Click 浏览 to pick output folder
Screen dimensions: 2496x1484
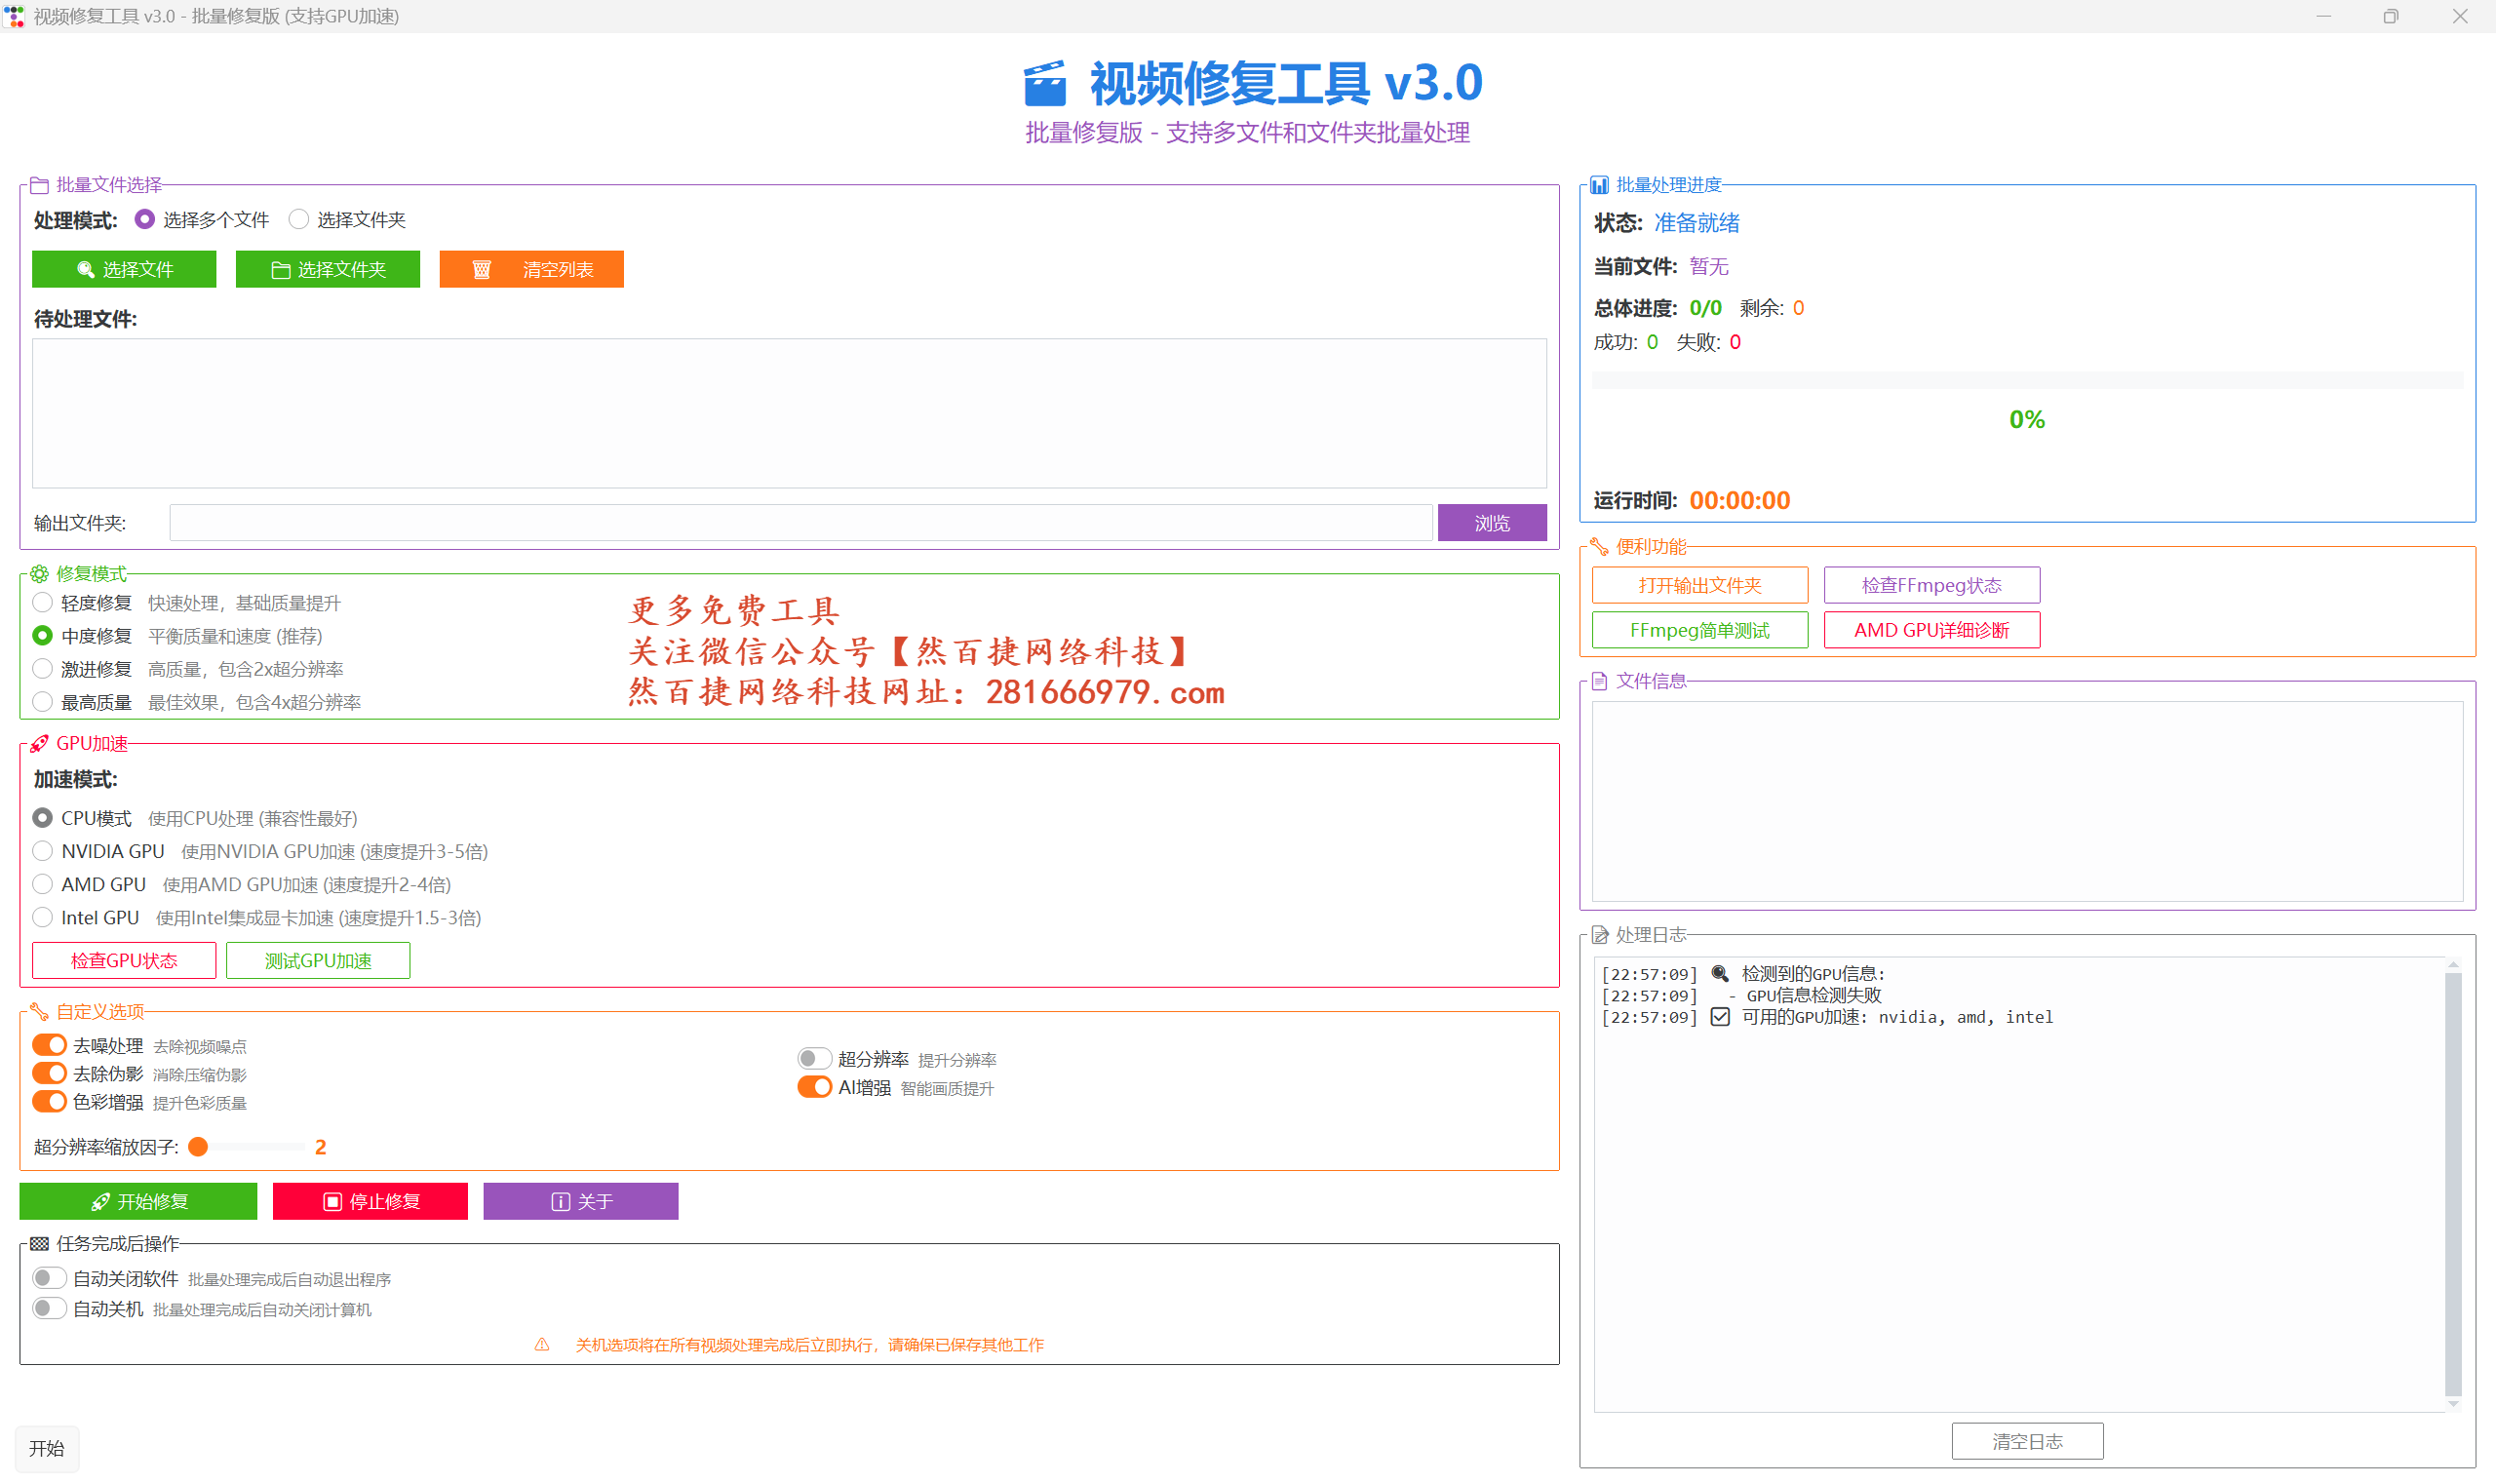coord(1492,523)
